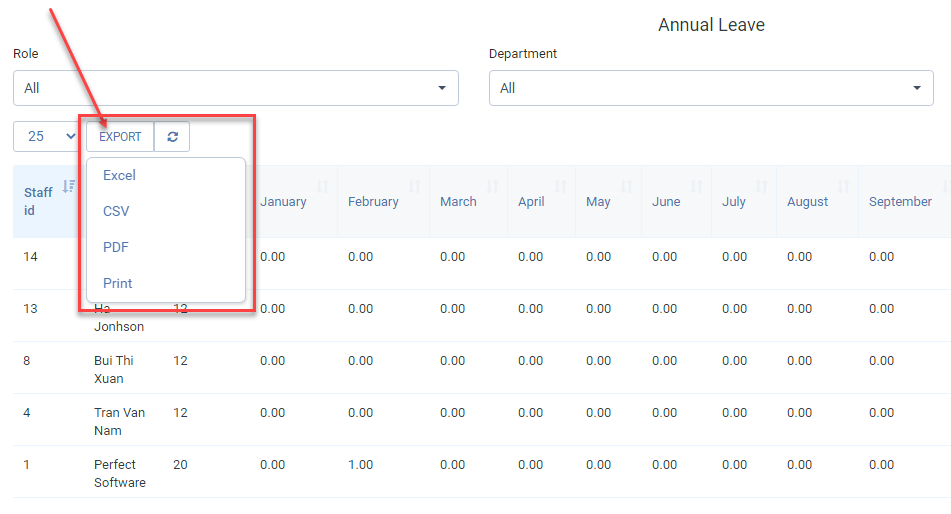Click Bui Thi Xuan's total of 12
The height and width of the screenshot is (514, 951).
pos(180,360)
